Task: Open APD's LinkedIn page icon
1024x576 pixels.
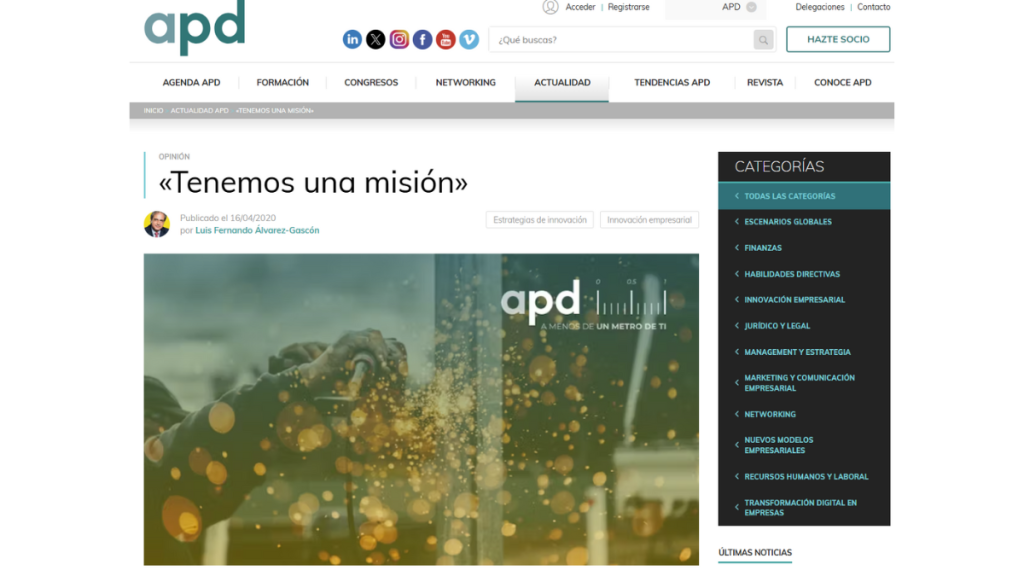Action: click(x=352, y=39)
